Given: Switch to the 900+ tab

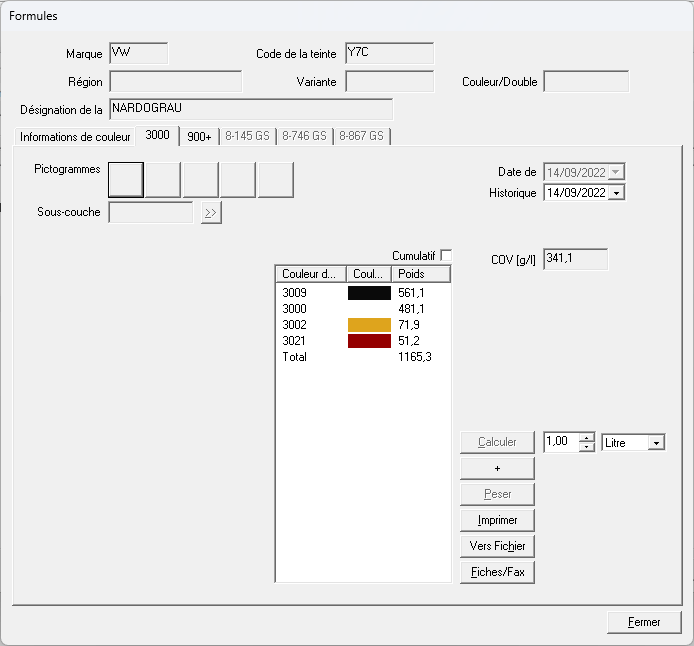Looking at the screenshot, I should click(199, 137).
